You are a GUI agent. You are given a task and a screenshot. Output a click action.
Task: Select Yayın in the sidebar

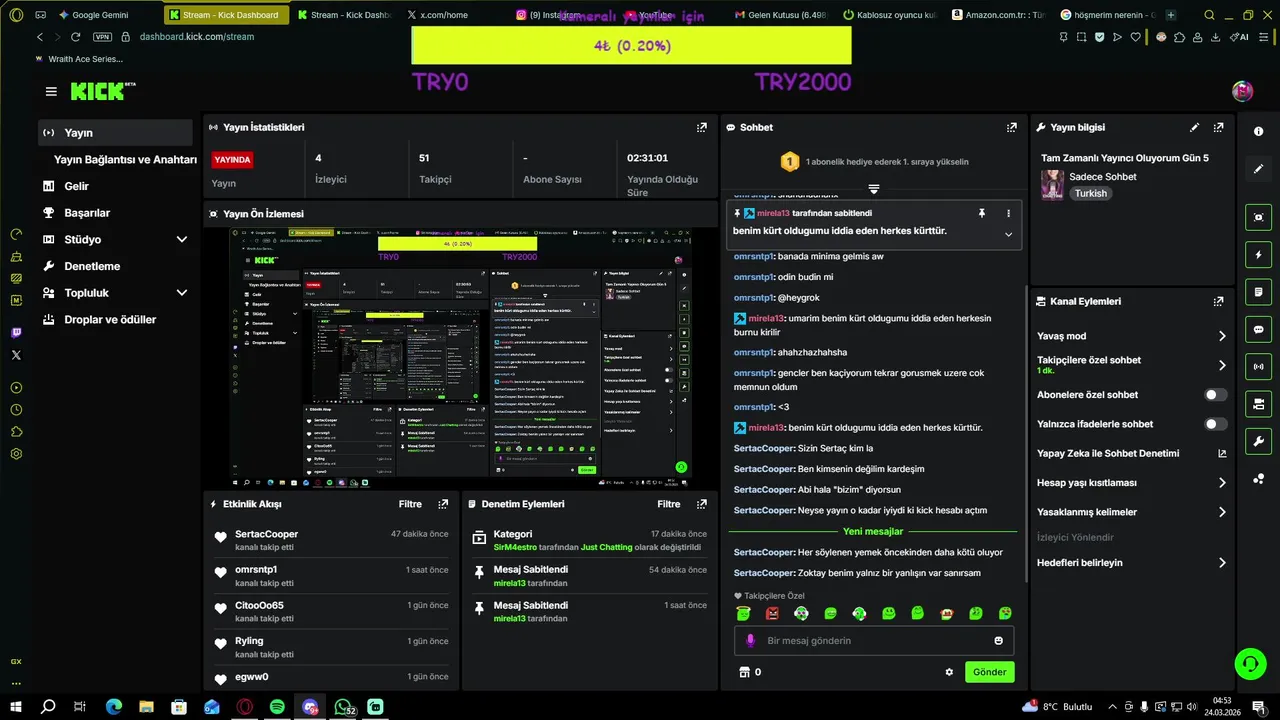[x=115, y=133]
